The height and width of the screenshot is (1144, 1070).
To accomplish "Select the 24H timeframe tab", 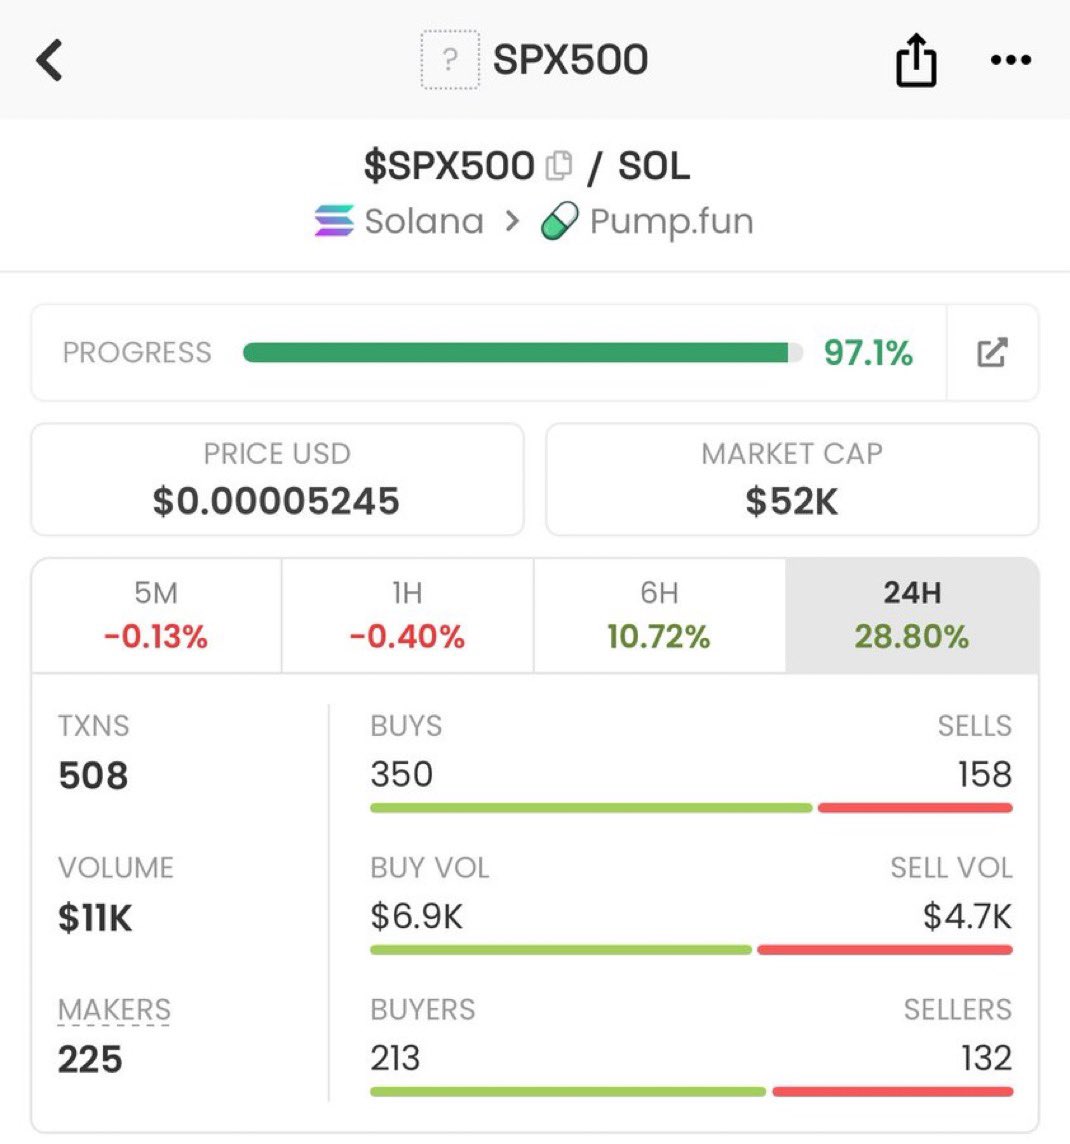I will tap(912, 615).
